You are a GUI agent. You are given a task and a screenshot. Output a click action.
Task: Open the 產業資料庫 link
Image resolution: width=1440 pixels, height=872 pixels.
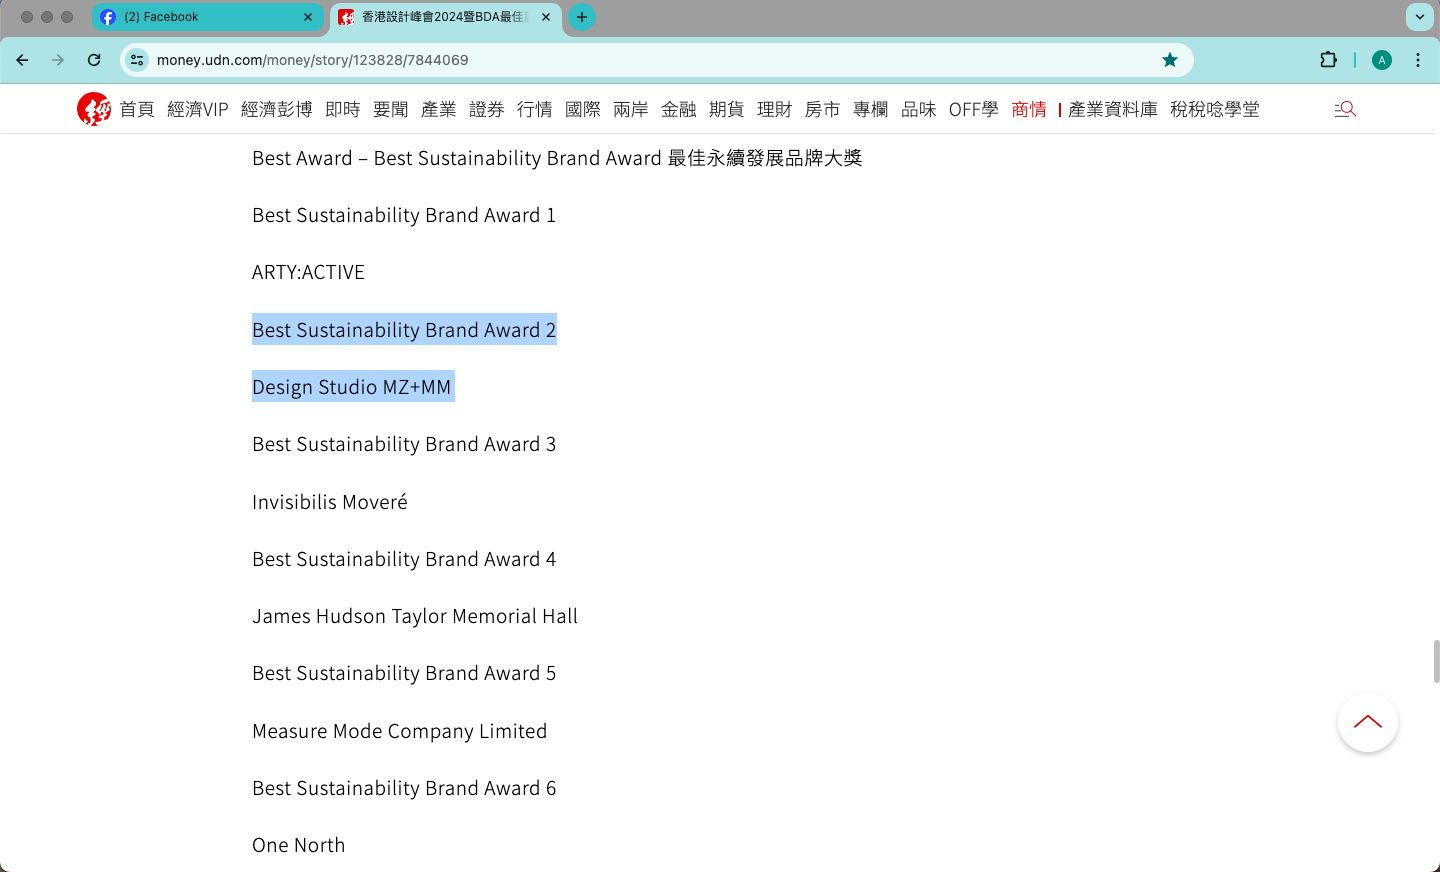pyautogui.click(x=1113, y=109)
